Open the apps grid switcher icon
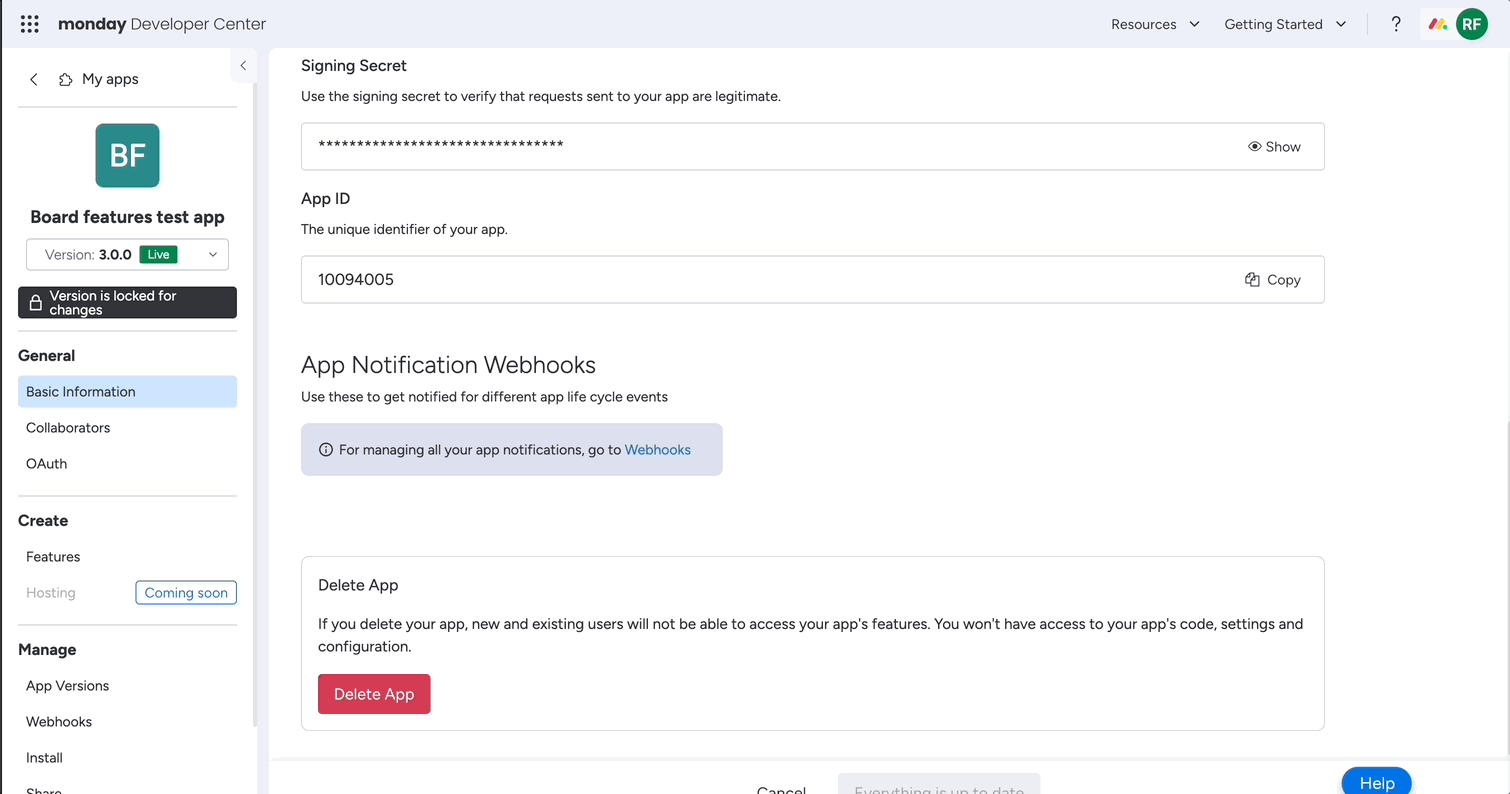The width and height of the screenshot is (1510, 794). pos(29,24)
